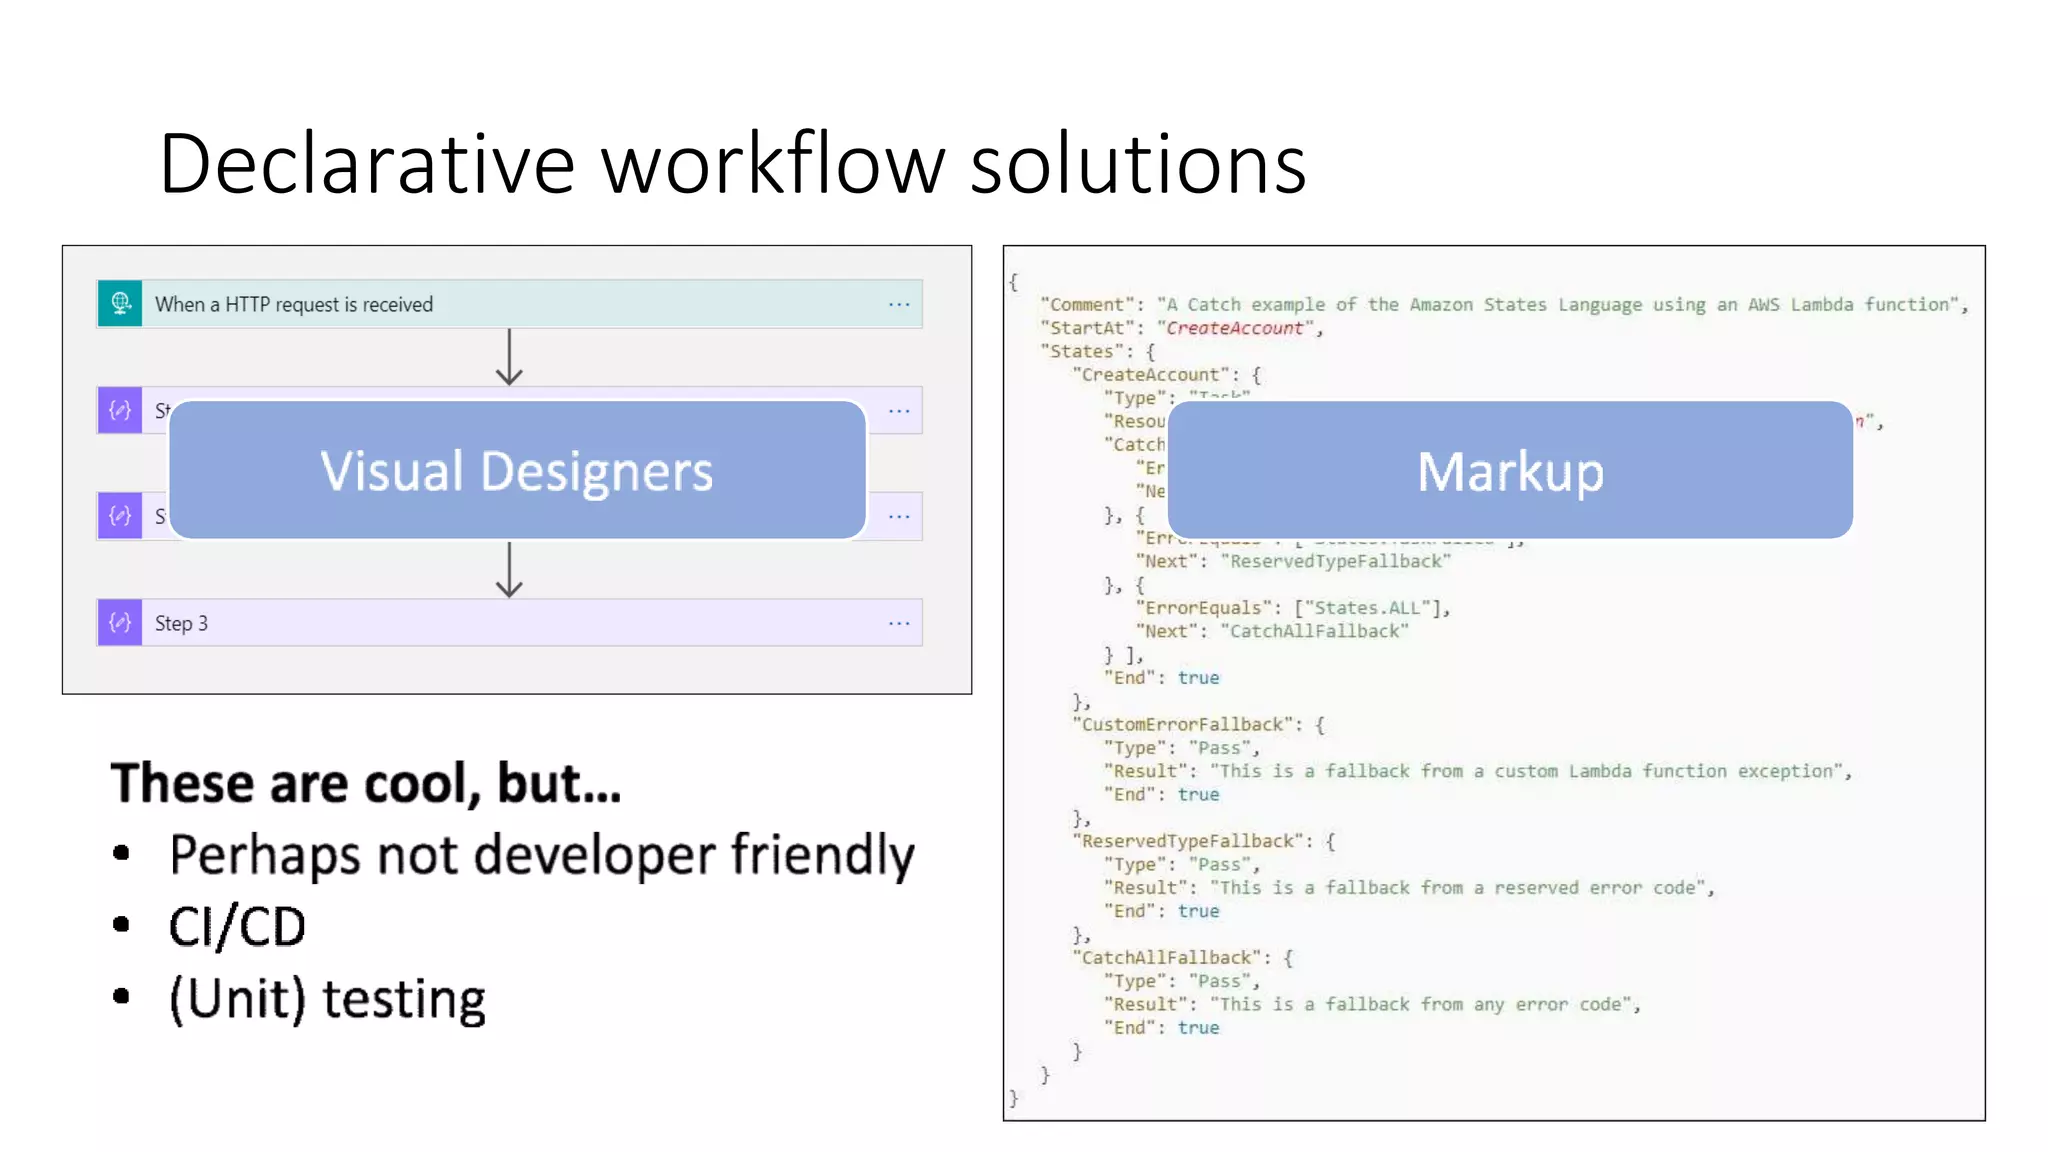This screenshot has height=1152, width=2048.
Task: Click the "ReservedTypeFallback": { state key
Action: coord(1204,841)
